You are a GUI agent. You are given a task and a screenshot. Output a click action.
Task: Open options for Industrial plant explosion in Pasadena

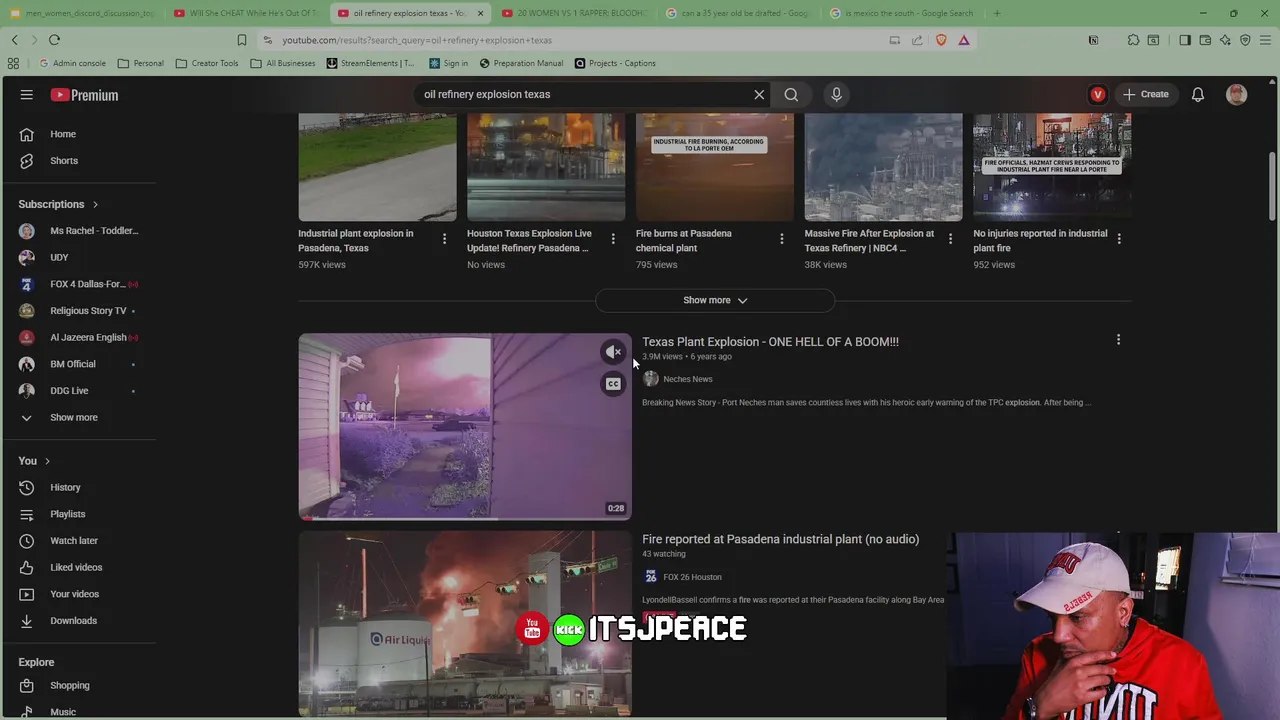click(x=444, y=239)
